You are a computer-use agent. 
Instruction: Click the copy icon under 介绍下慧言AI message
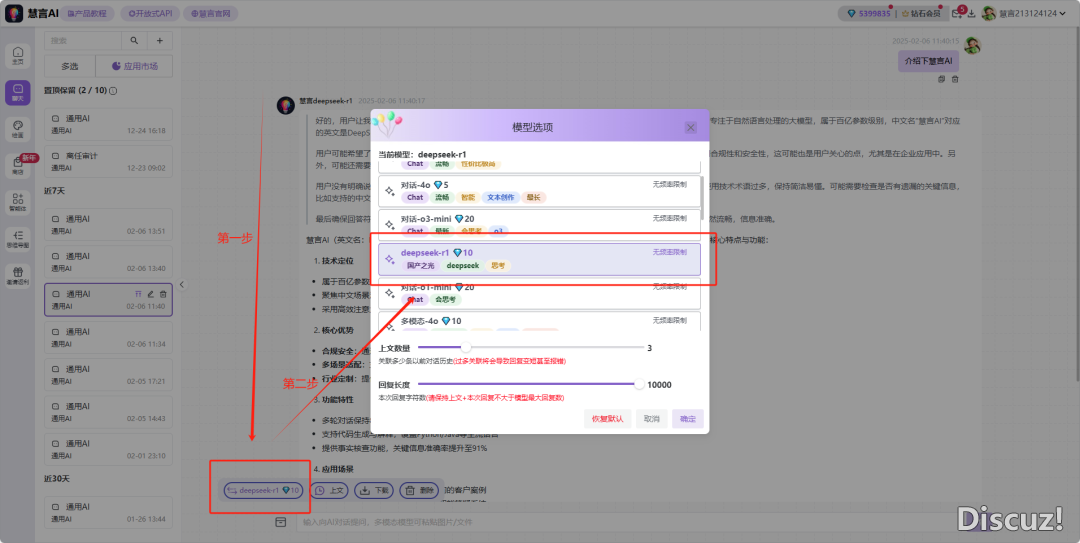(942, 79)
